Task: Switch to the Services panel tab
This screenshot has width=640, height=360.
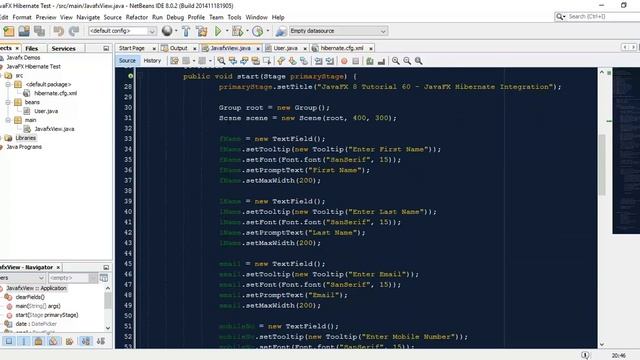Action: pyautogui.click(x=63, y=49)
